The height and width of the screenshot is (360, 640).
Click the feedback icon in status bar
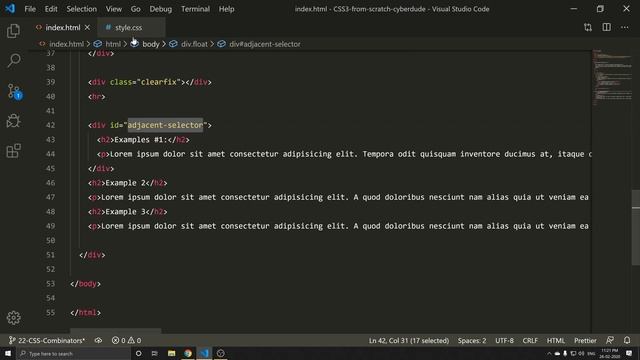[x=610, y=340]
